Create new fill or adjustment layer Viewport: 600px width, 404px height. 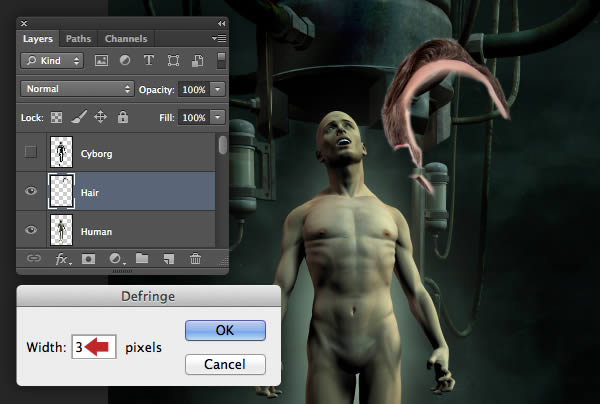116,259
